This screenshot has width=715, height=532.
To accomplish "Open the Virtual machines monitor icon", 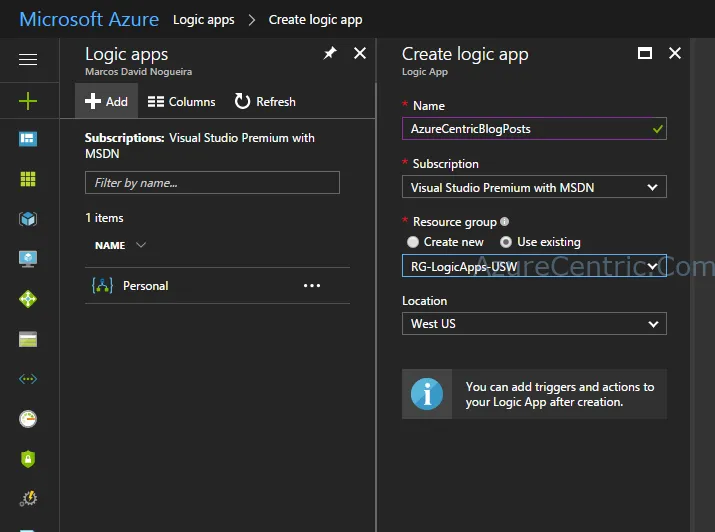I will tap(28, 259).
